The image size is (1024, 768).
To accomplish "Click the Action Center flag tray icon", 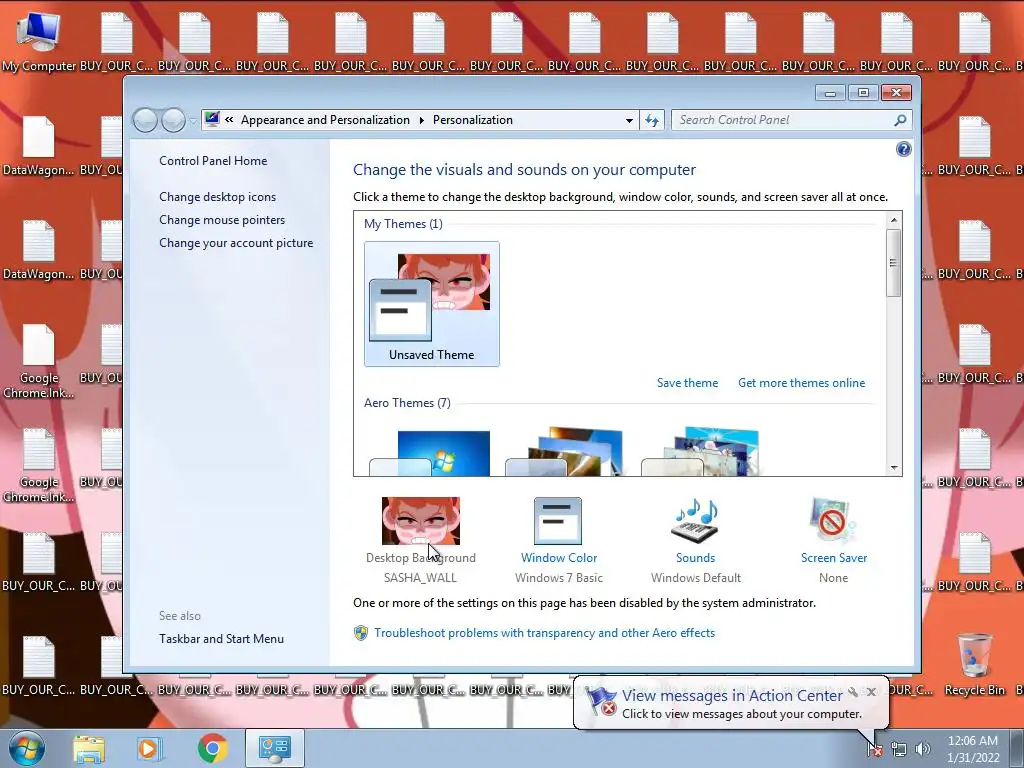I will 874,750.
